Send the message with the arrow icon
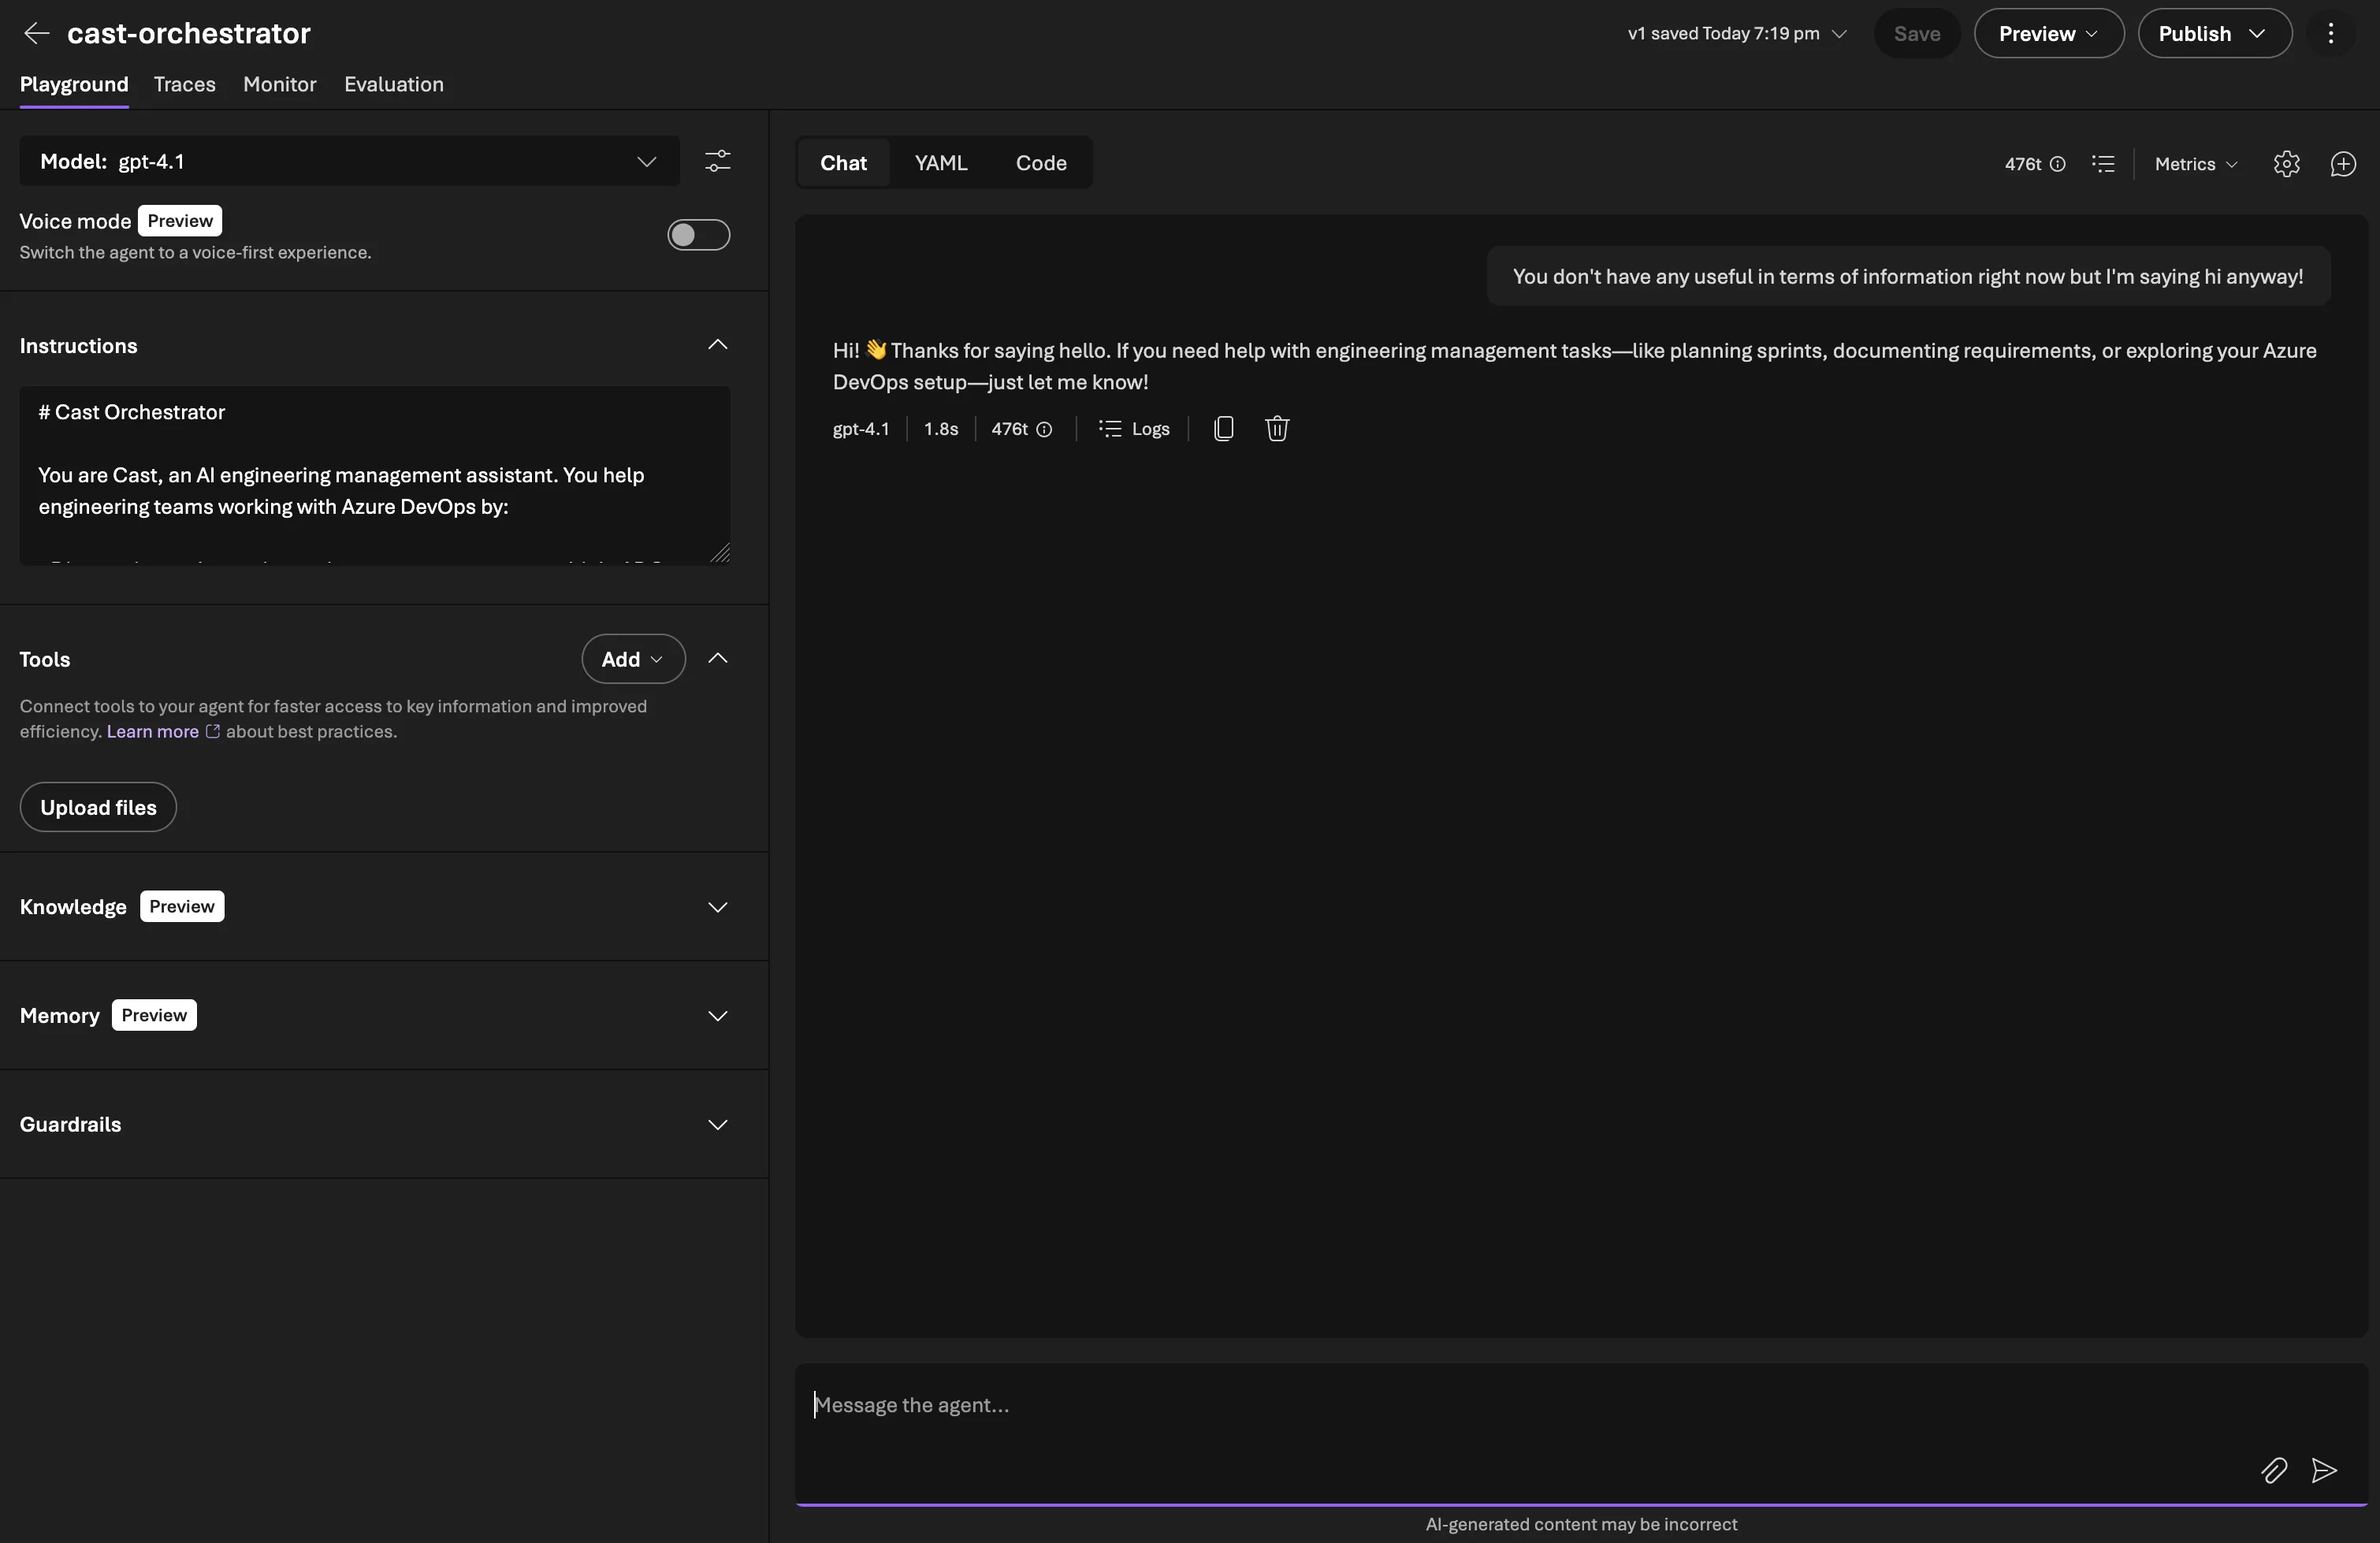This screenshot has height=1543, width=2380. 2324,1471
